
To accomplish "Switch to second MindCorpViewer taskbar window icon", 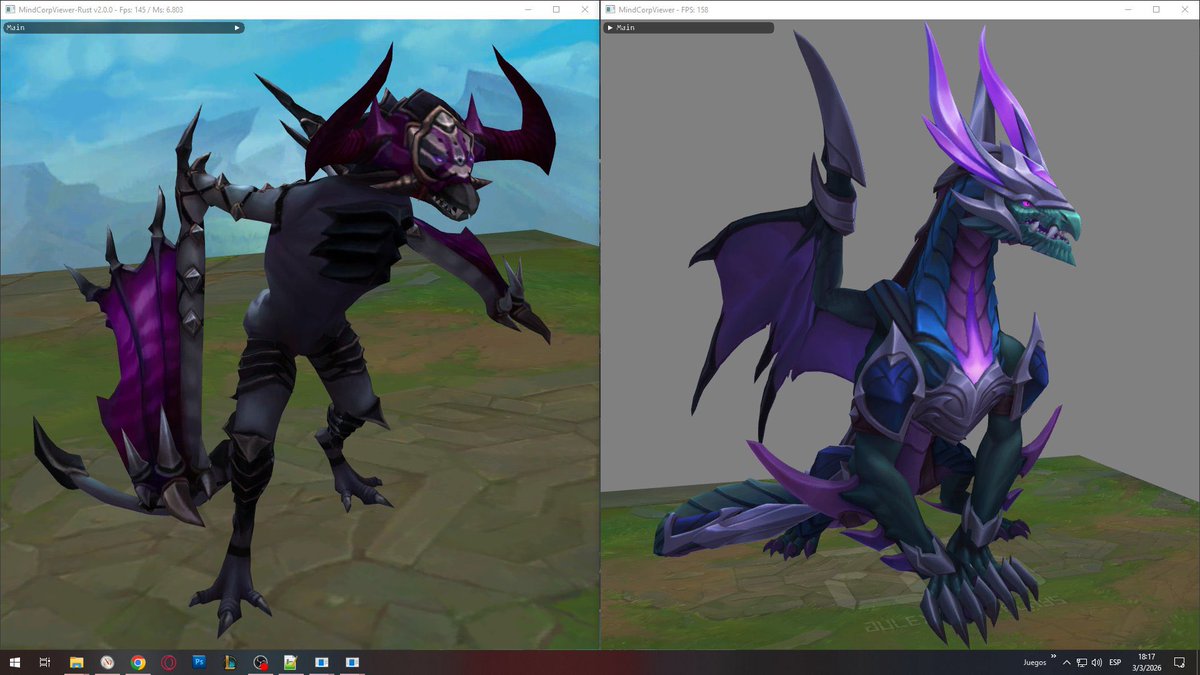I will 352,662.
